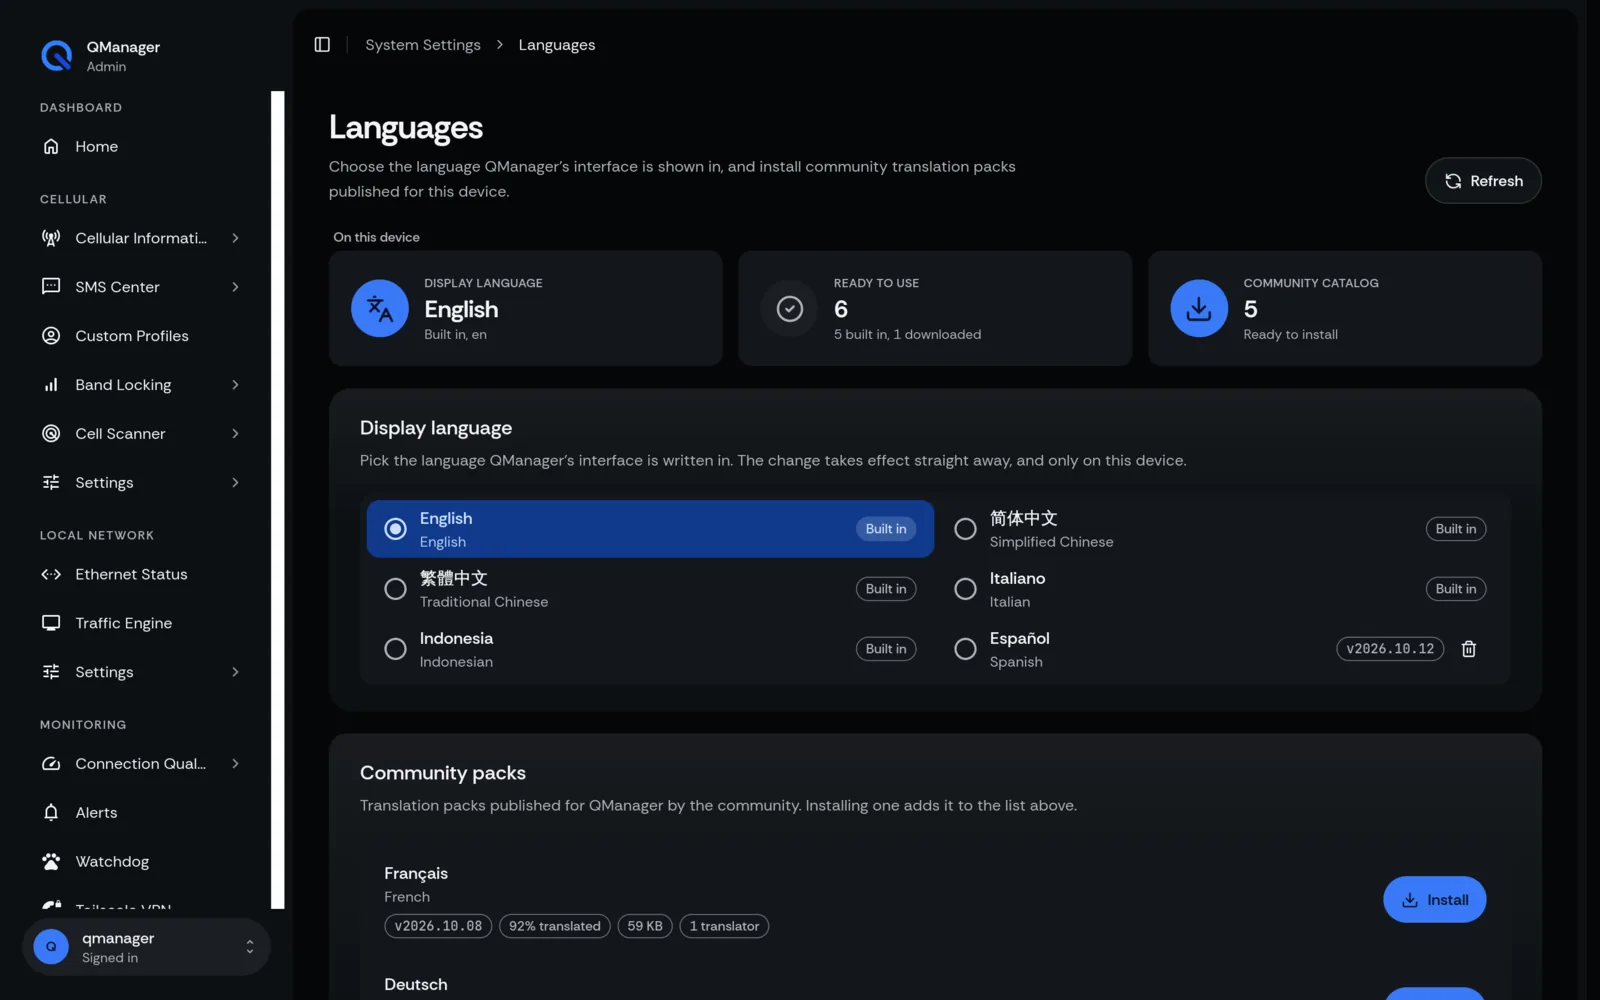
Task: Click the Ready to Use checkmark icon
Action: [790, 308]
